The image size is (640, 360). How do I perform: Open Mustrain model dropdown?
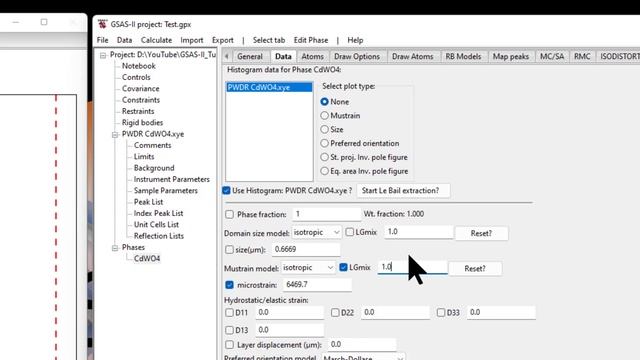click(308, 267)
